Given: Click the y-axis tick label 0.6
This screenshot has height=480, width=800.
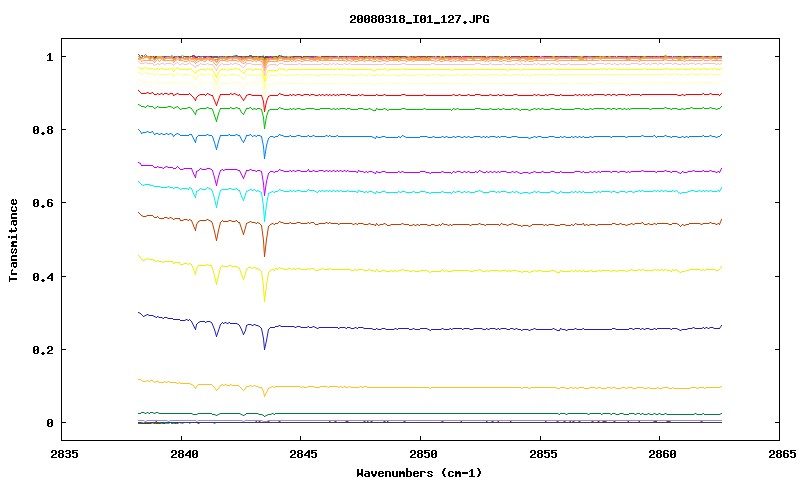Looking at the screenshot, I should pyautogui.click(x=43, y=203).
